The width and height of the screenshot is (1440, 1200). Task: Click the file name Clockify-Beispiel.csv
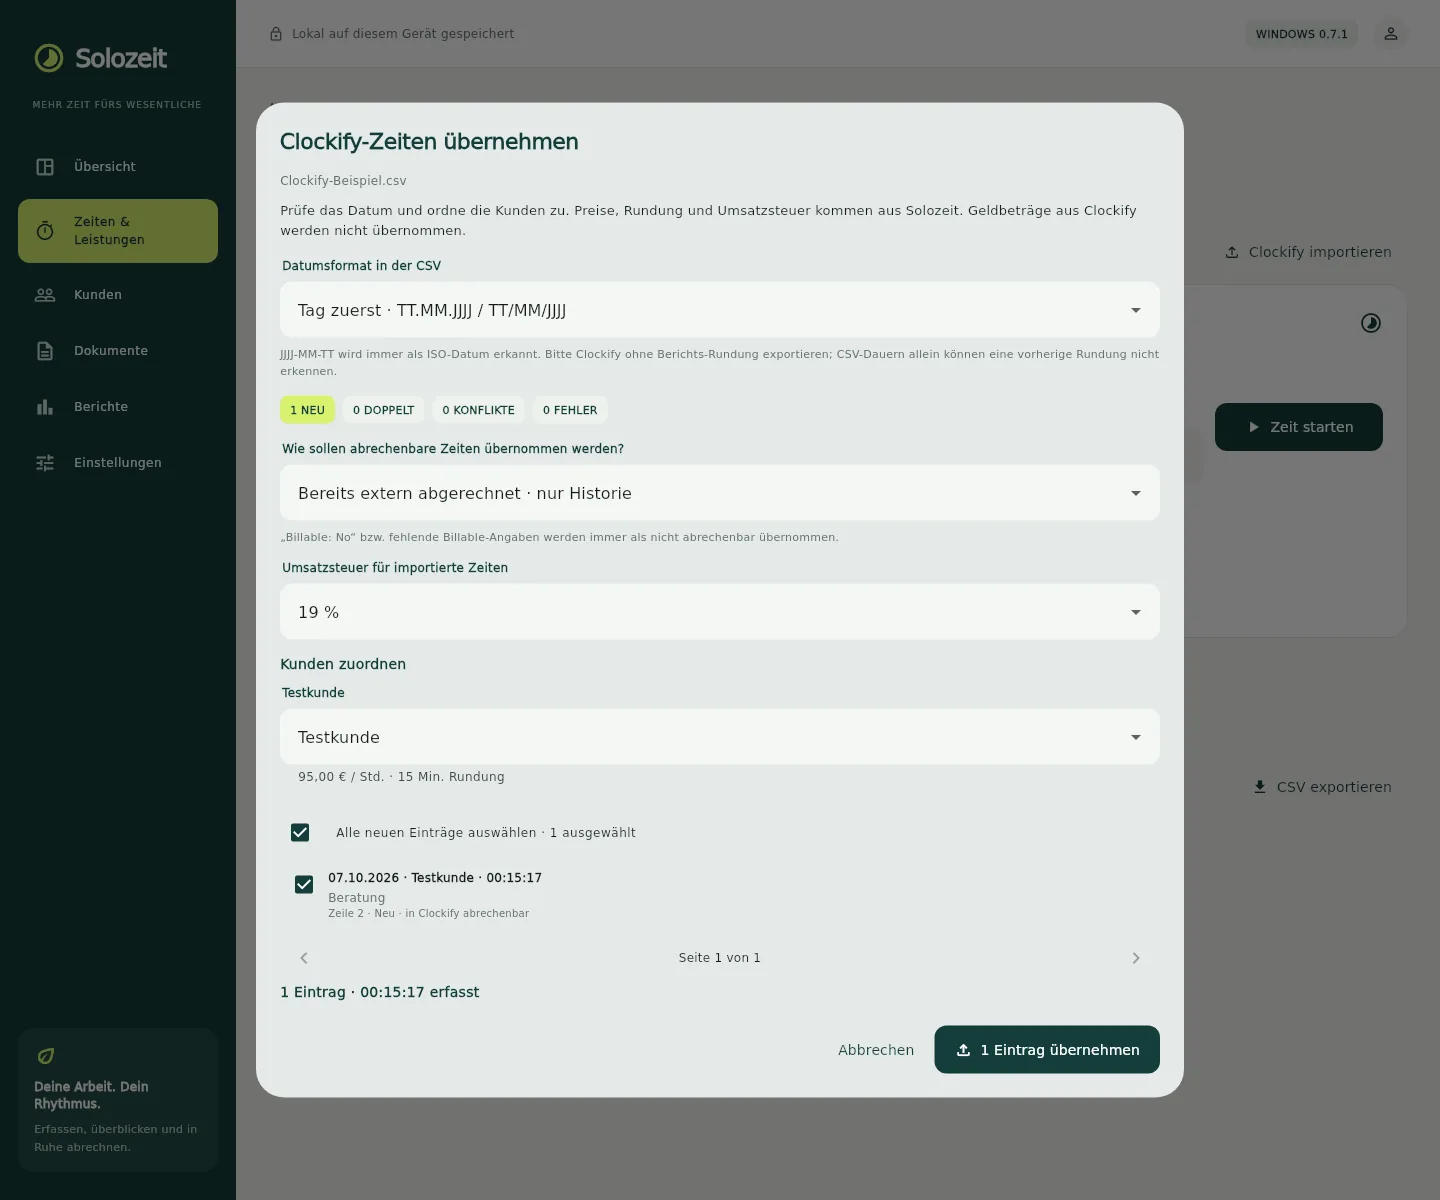343,181
